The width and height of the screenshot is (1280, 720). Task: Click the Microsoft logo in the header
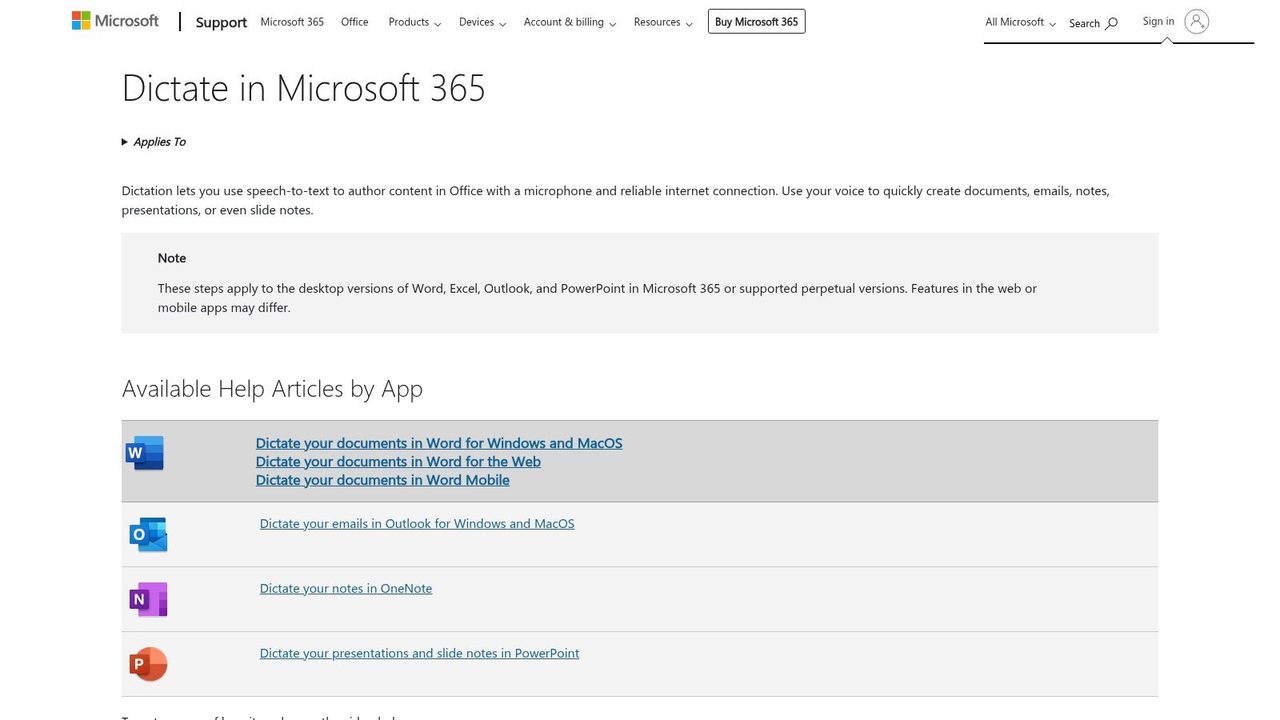(x=115, y=21)
